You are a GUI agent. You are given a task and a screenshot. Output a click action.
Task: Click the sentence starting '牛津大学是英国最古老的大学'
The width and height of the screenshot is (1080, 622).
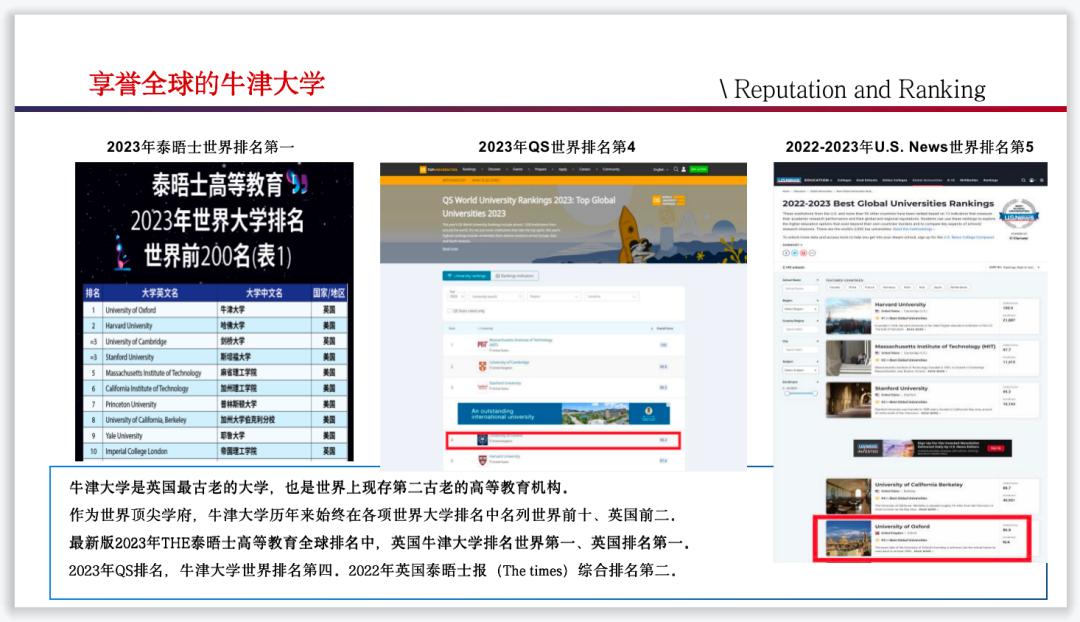click(320, 488)
